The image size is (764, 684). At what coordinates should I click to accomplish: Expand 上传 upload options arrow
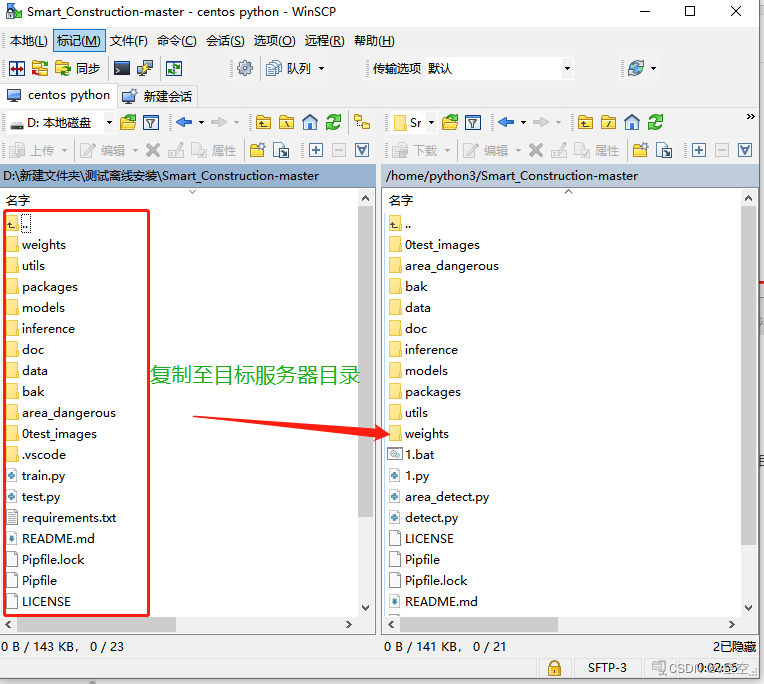point(64,151)
